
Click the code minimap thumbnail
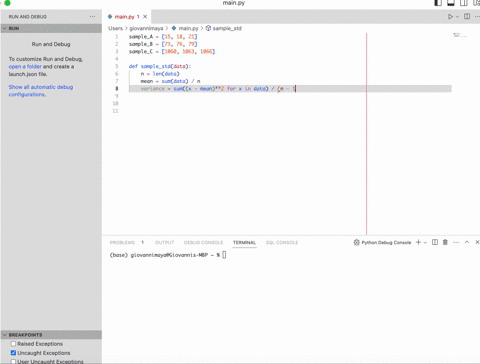coord(460,35)
